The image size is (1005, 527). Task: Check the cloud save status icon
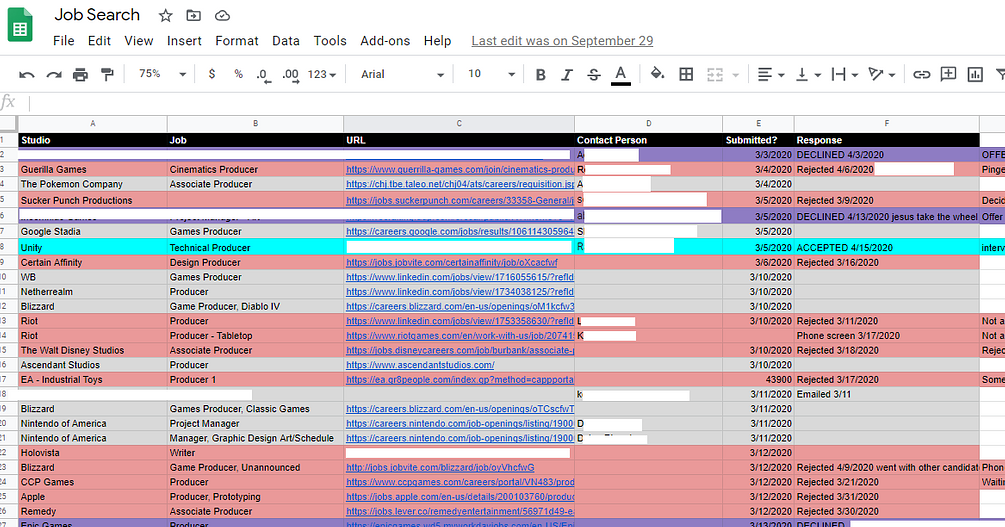tap(222, 15)
